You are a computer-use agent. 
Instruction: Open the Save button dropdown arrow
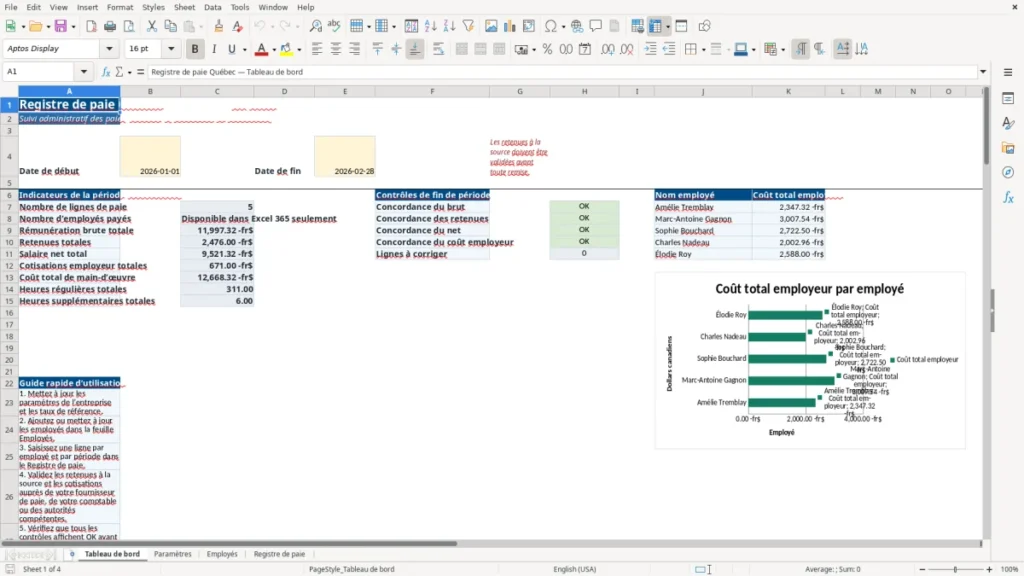(73, 27)
